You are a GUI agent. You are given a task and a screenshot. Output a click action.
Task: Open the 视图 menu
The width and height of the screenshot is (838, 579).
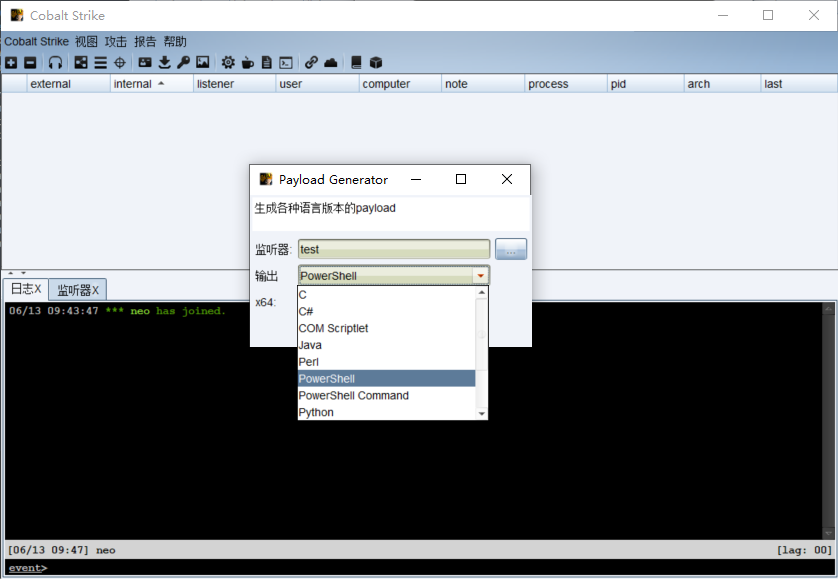(x=86, y=41)
